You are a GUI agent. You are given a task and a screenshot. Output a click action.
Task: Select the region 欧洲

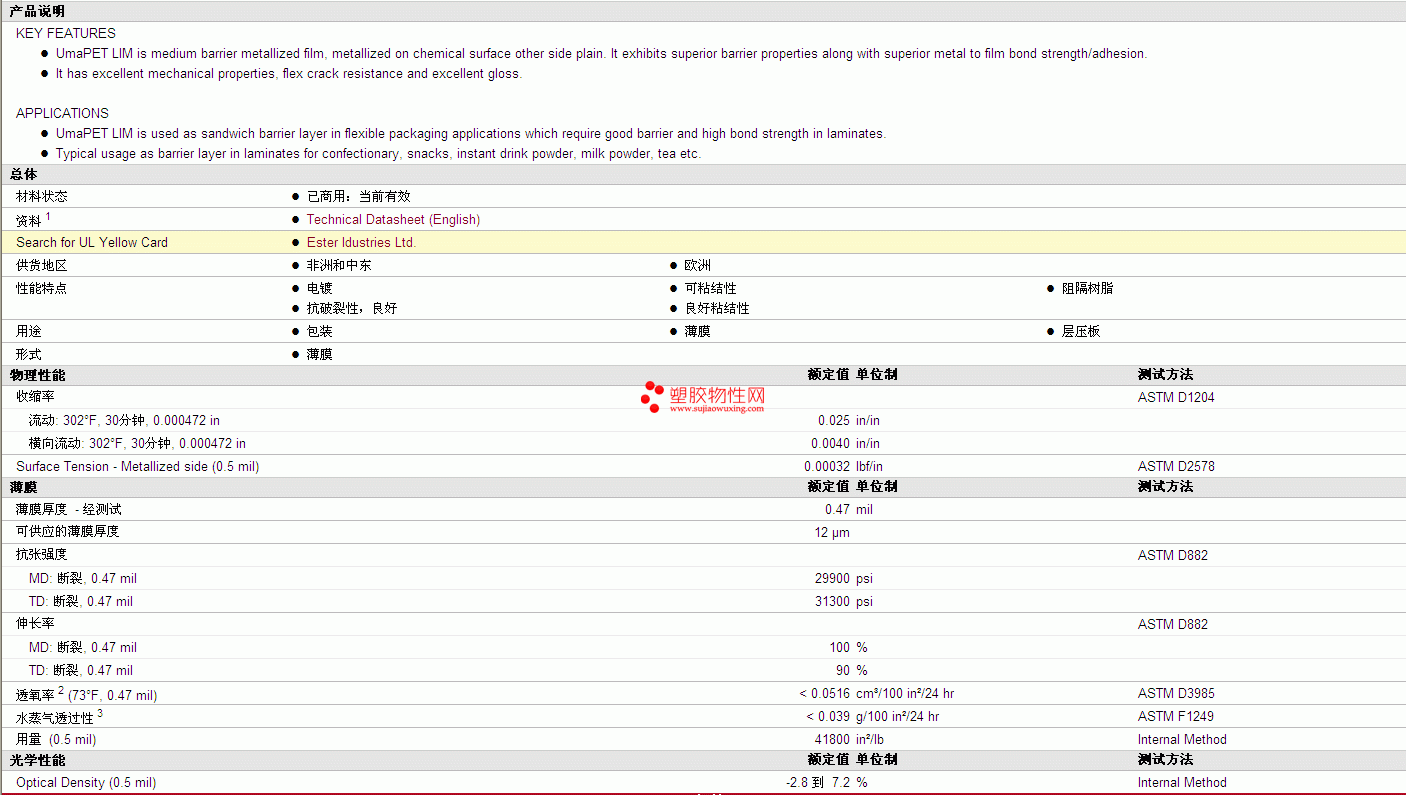[698, 266]
